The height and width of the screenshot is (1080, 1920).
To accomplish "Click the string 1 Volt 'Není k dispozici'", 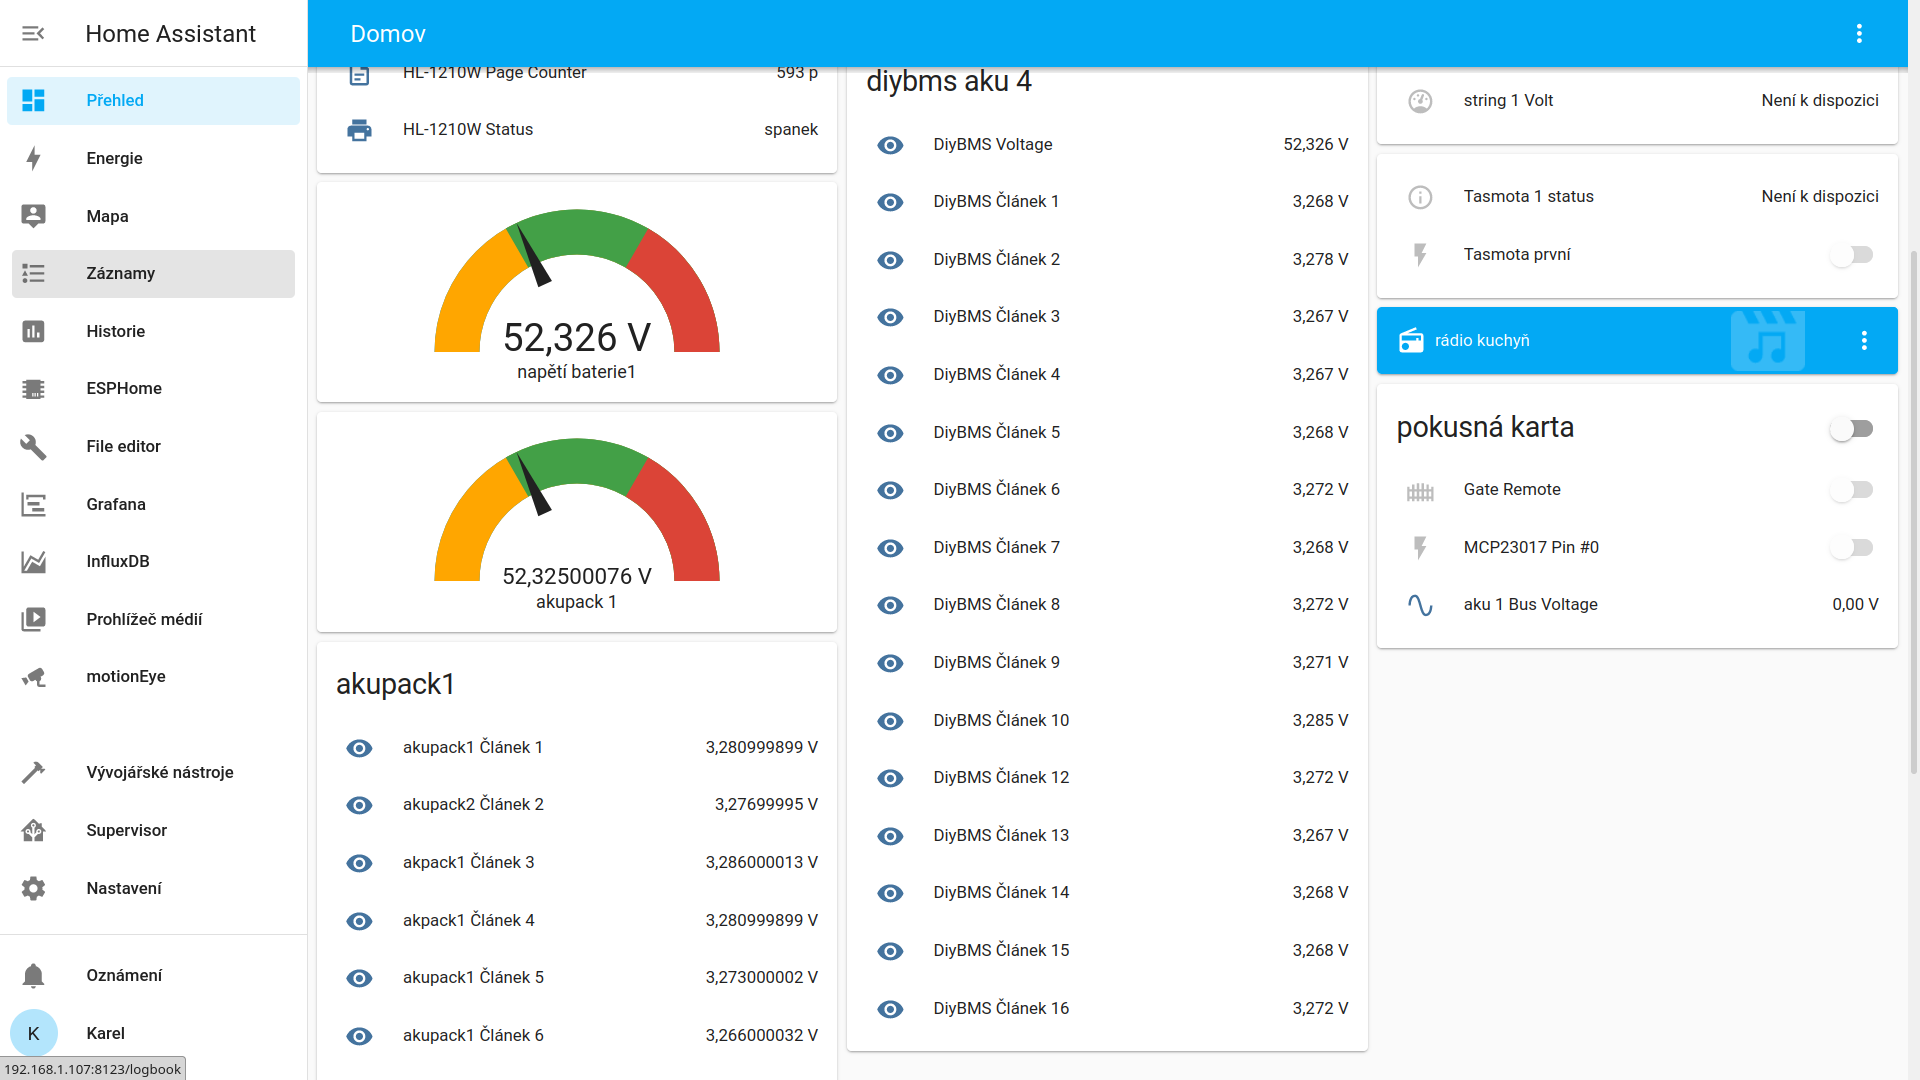I will (x=1820, y=101).
